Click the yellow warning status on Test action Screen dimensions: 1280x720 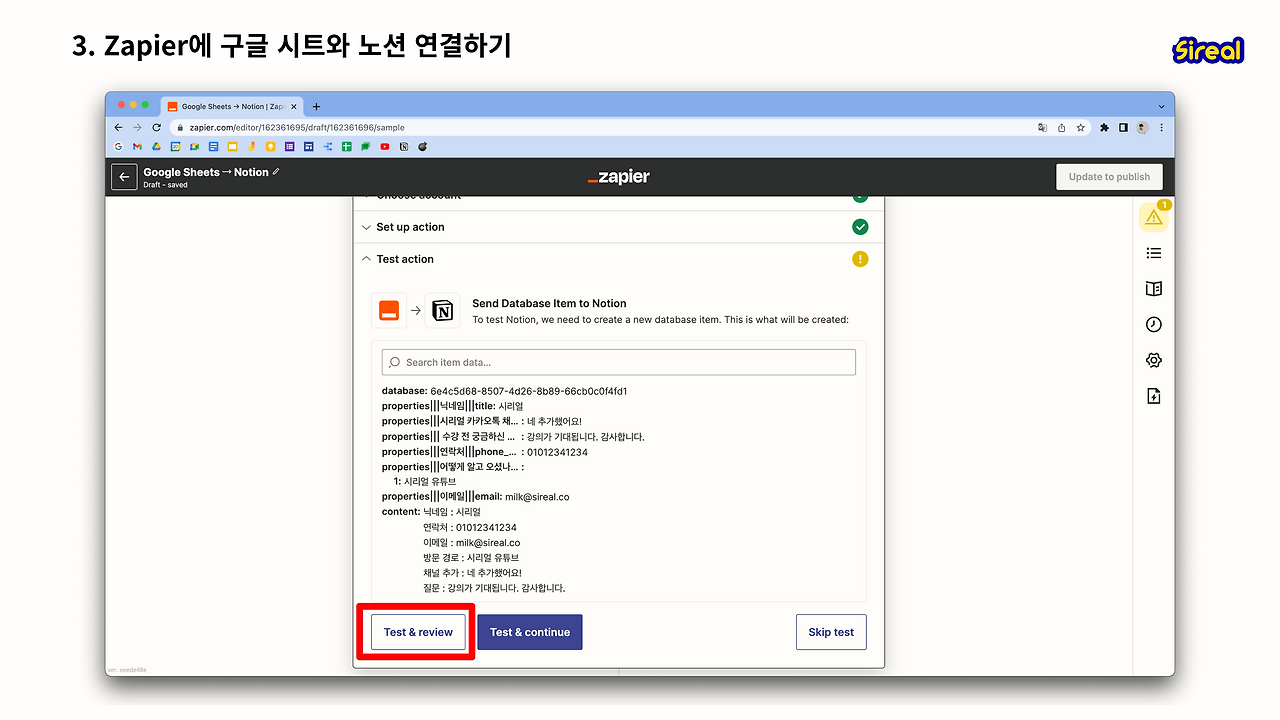tap(860, 259)
